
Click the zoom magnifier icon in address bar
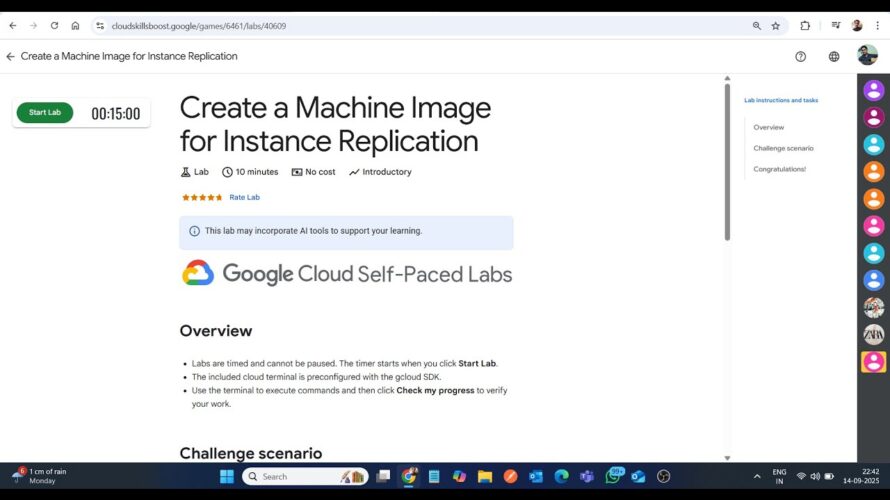click(757, 26)
